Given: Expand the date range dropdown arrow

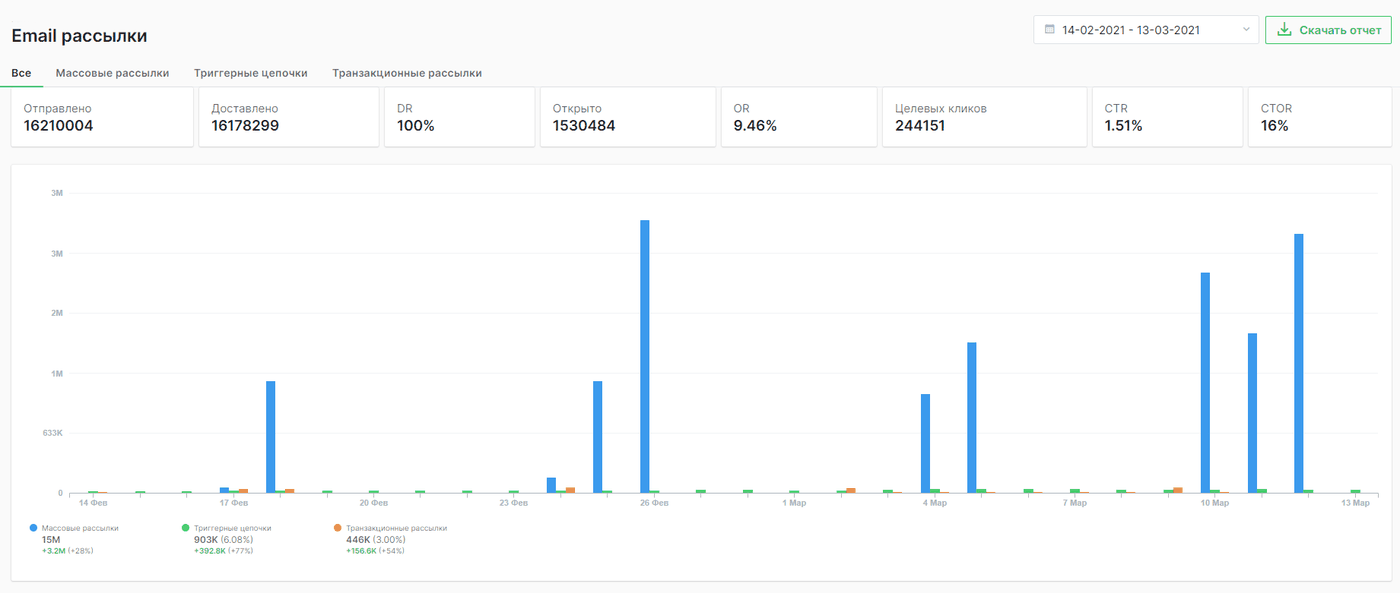Looking at the screenshot, I should [1246, 30].
